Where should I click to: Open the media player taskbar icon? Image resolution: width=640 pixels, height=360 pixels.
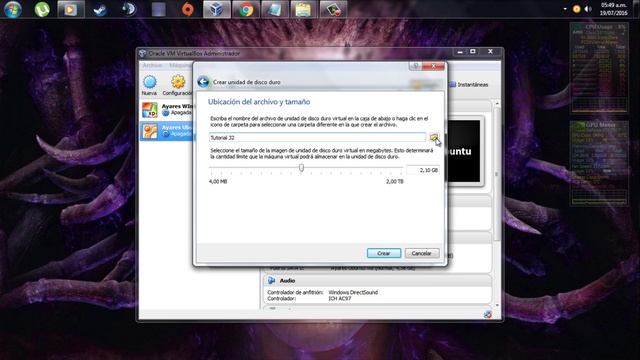(x=71, y=9)
